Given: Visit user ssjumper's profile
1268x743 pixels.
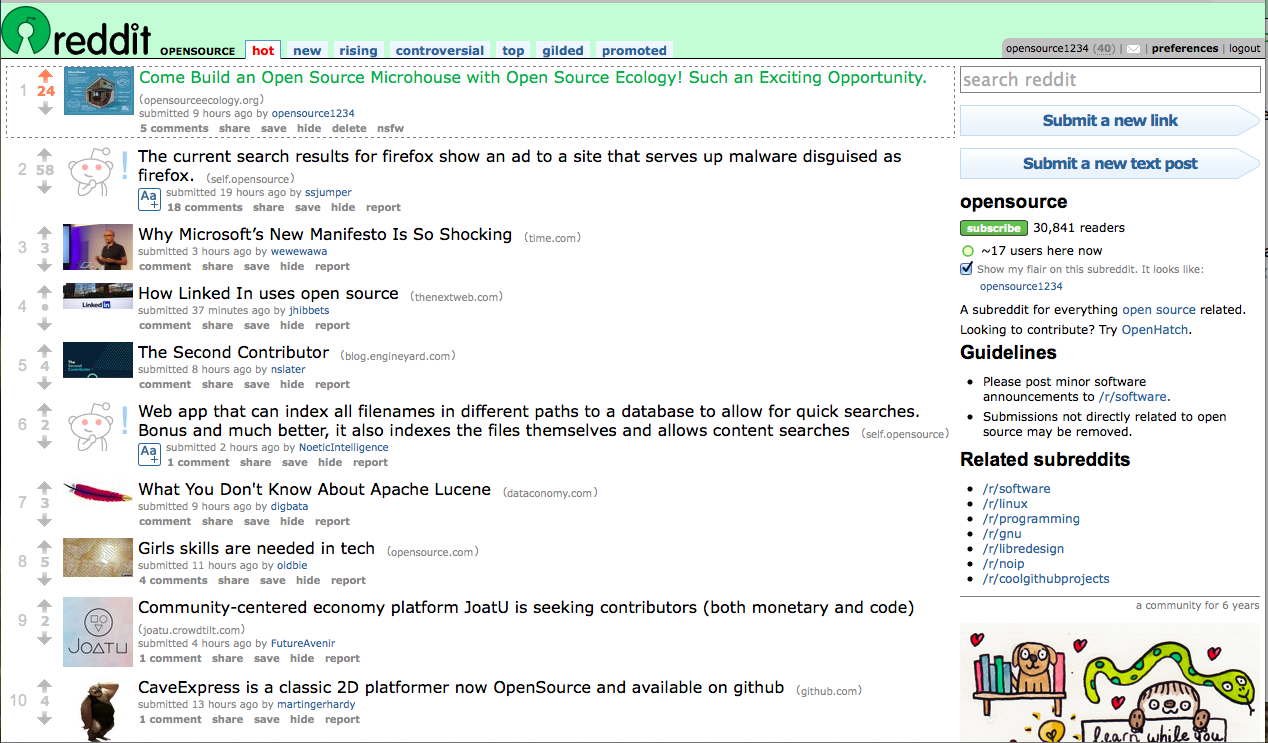Looking at the screenshot, I should [x=328, y=192].
